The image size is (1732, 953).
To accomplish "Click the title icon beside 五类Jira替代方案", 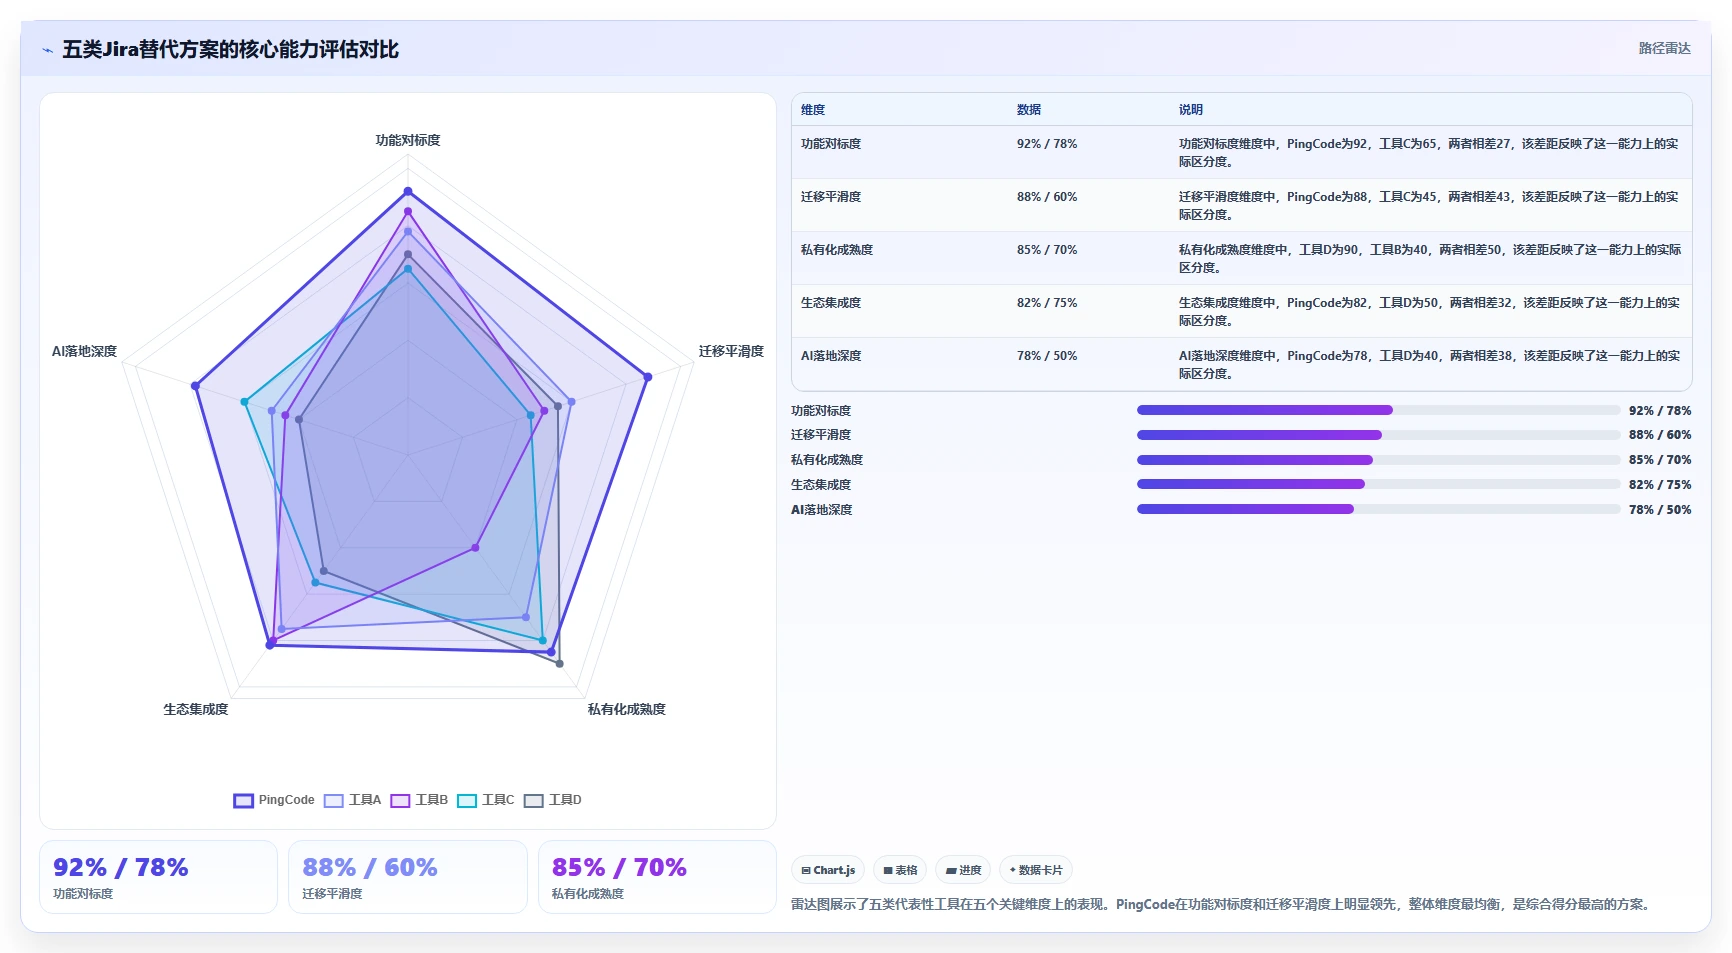I will (47, 50).
